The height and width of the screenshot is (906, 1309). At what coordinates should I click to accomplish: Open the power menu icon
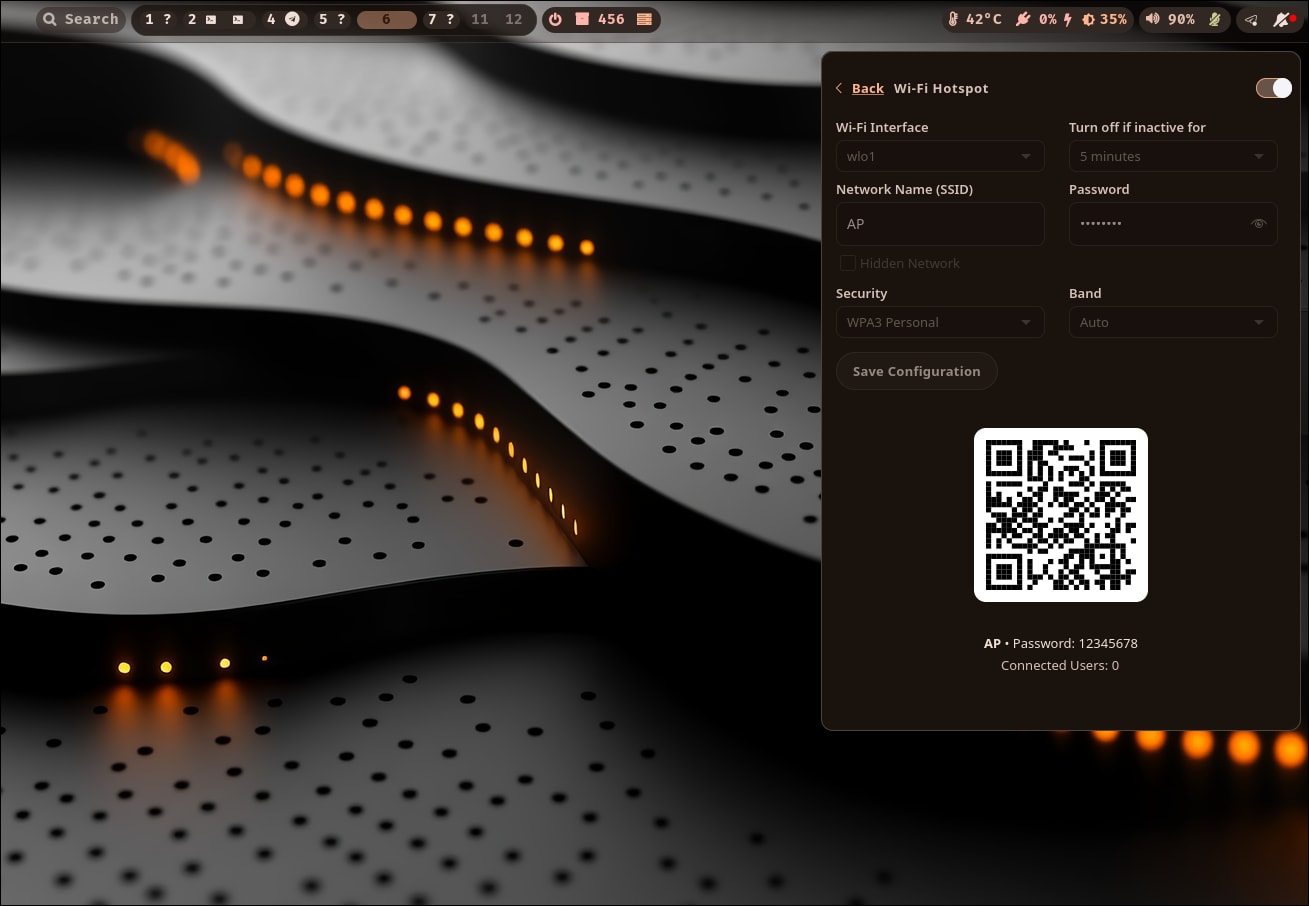(x=556, y=19)
